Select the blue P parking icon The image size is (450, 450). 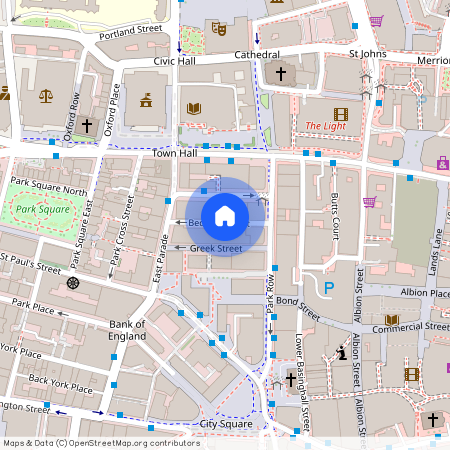click(x=329, y=288)
